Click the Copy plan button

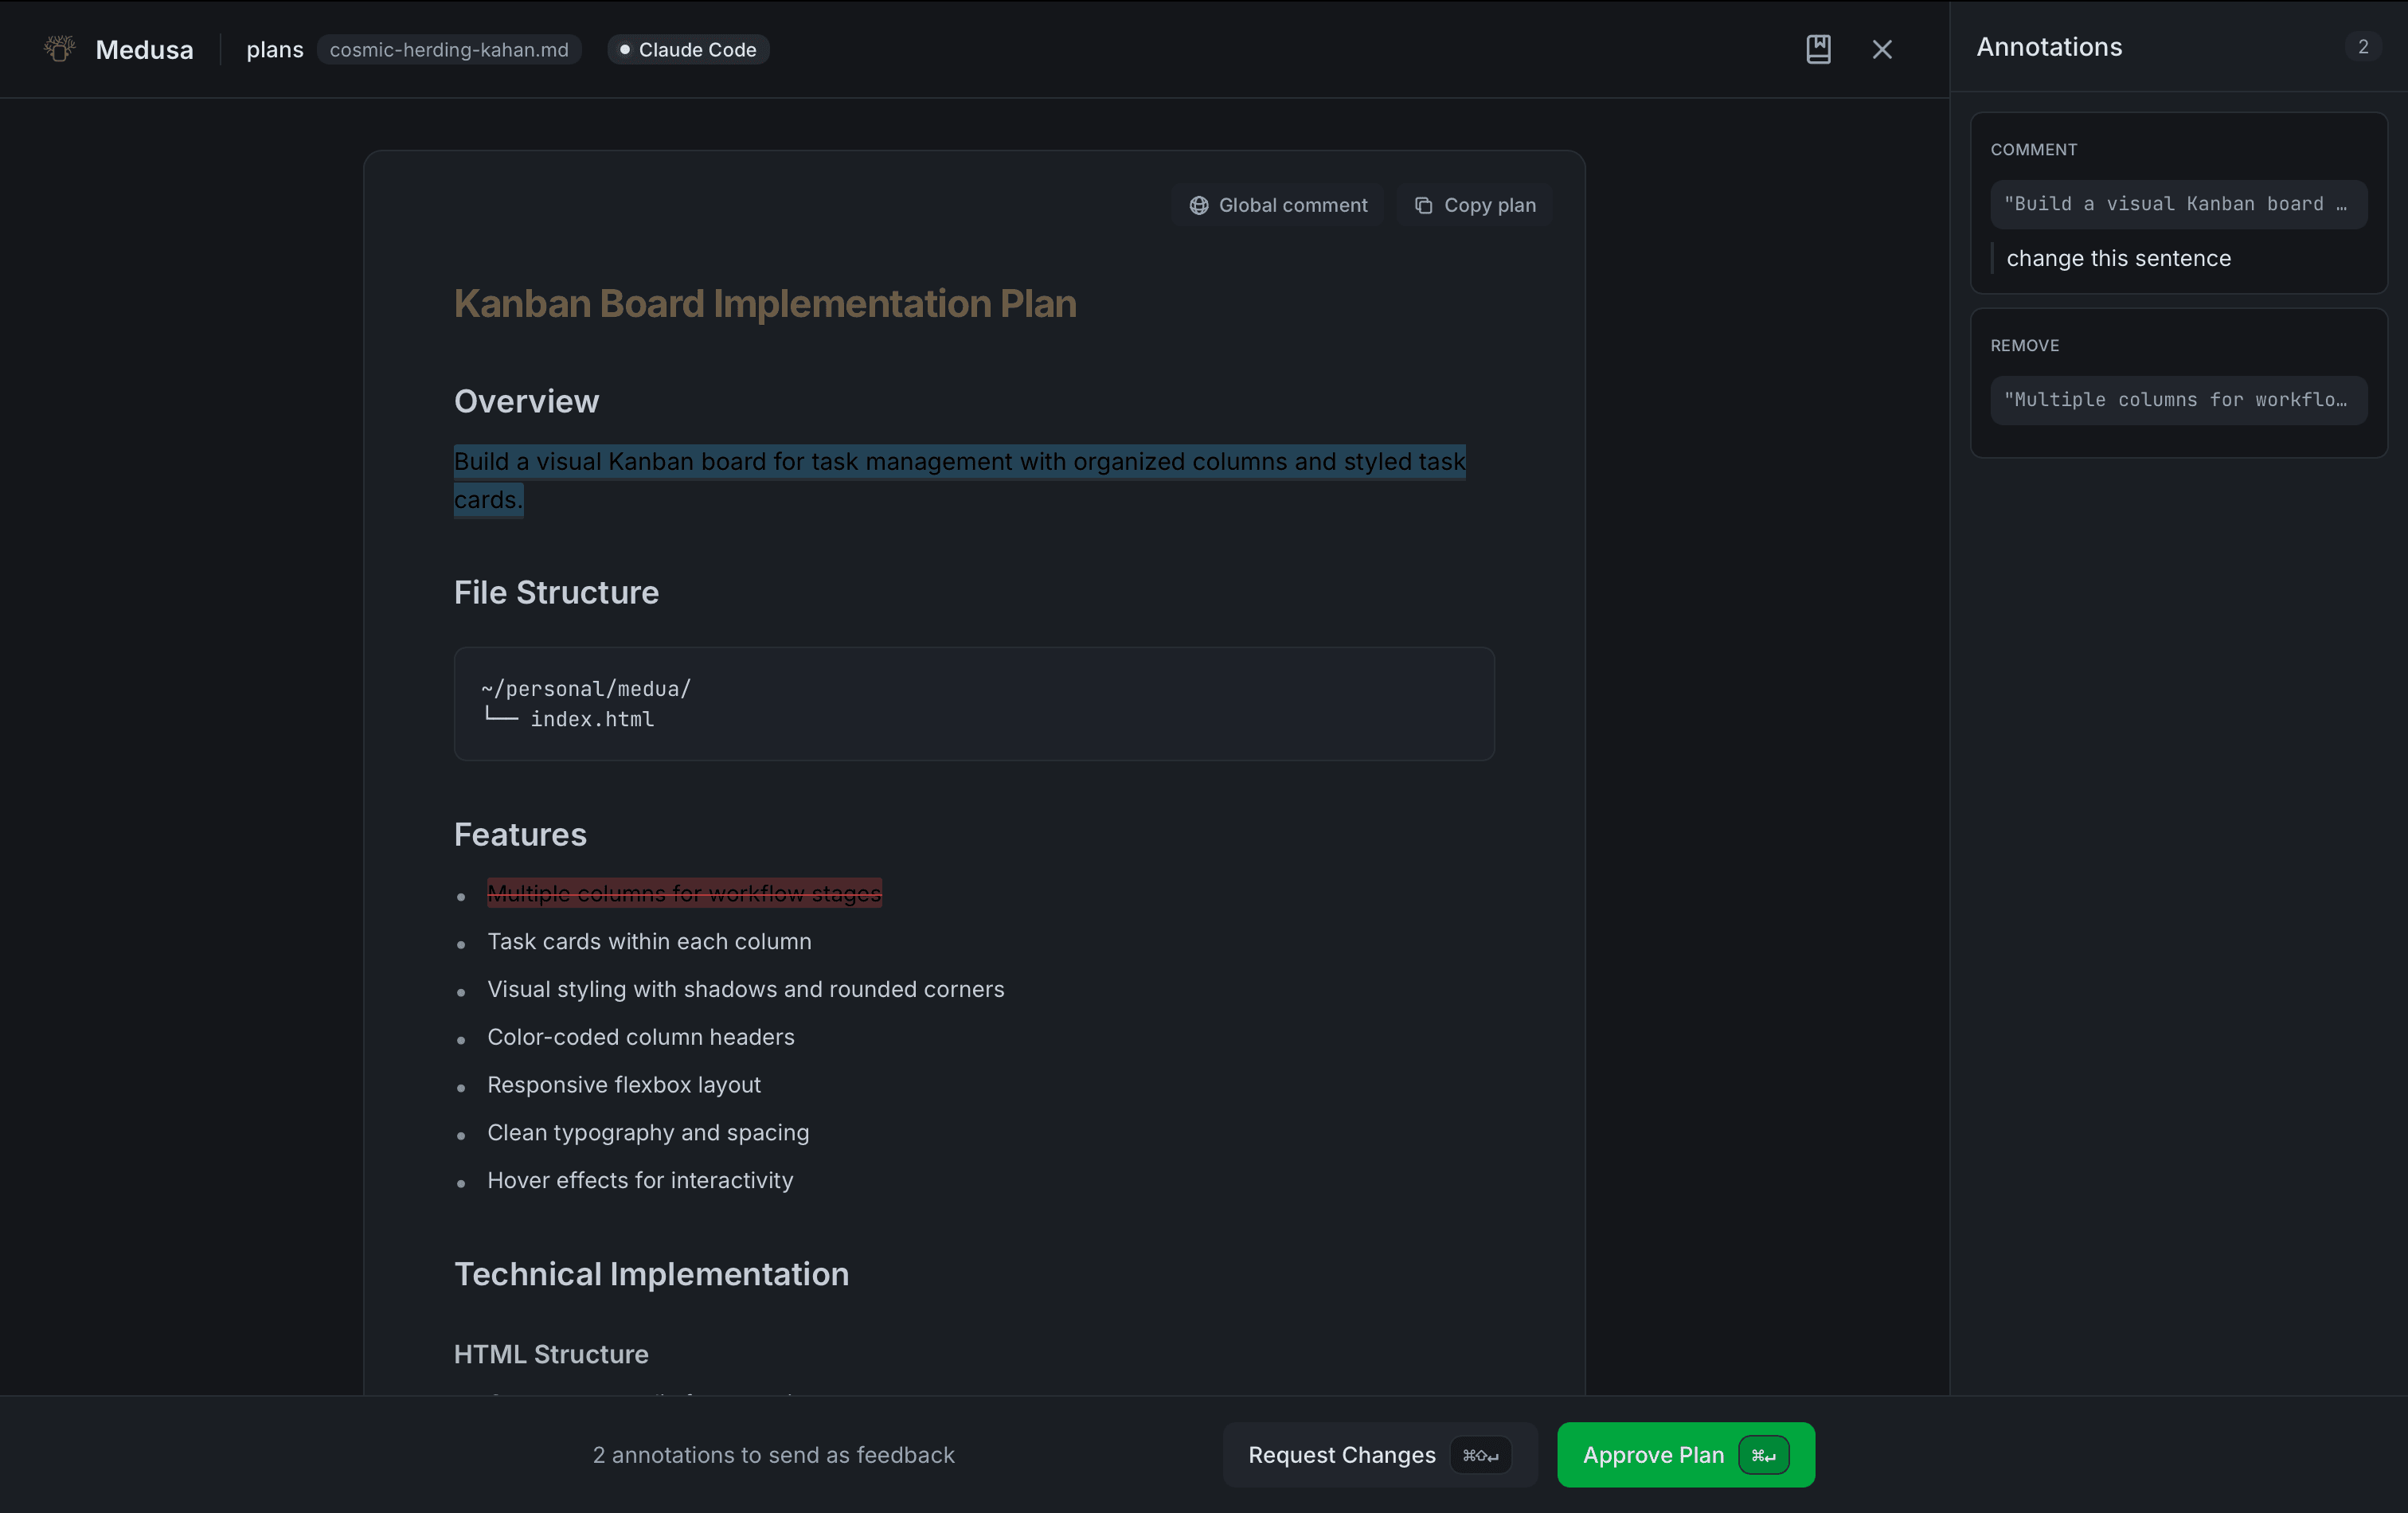click(x=1474, y=205)
